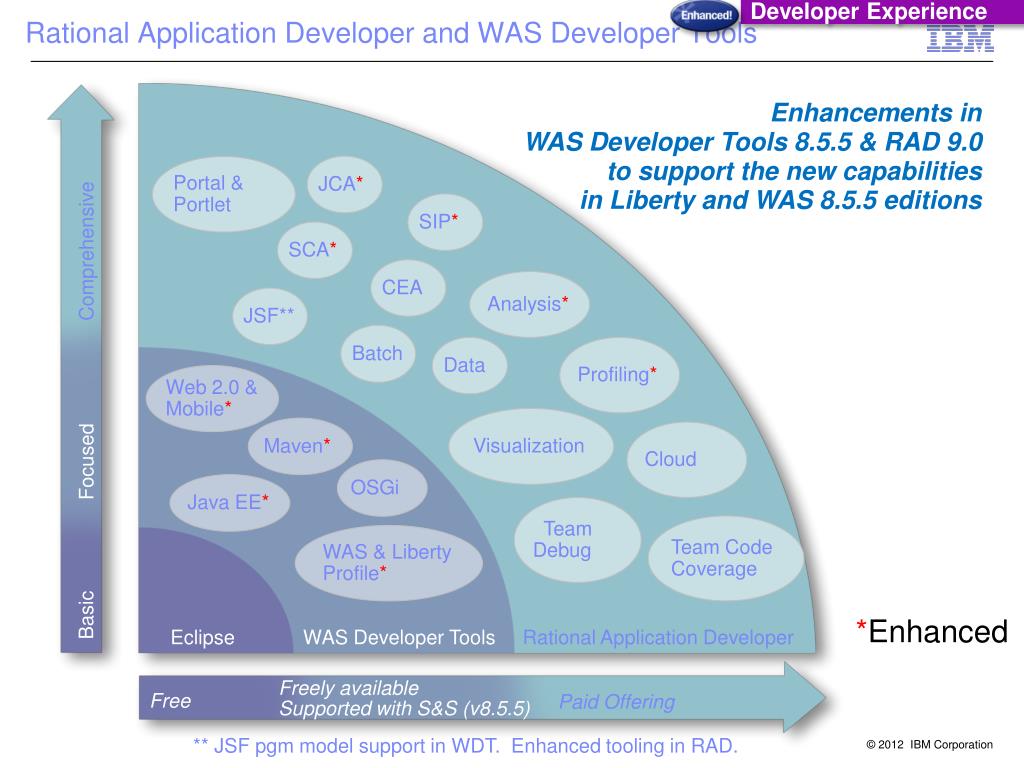Select the SCA bubble
This screenshot has width=1024, height=768.
[315, 249]
